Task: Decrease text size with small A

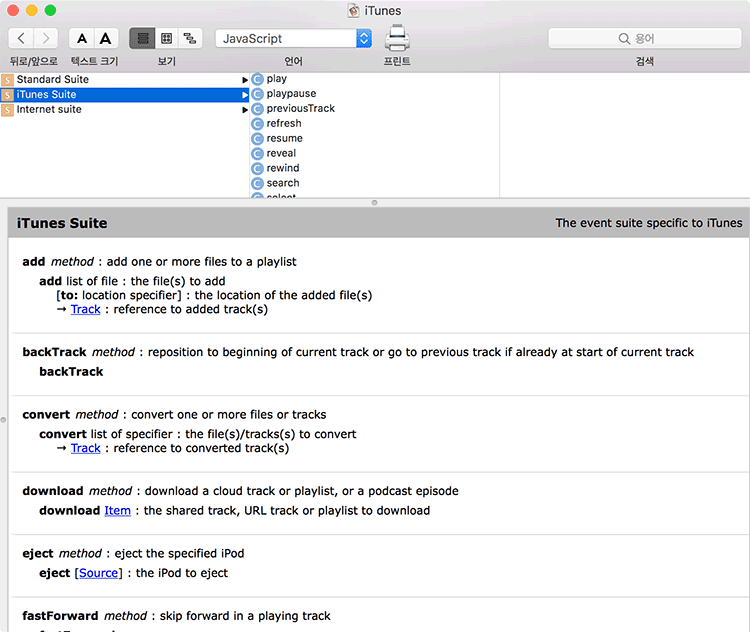Action: point(82,38)
